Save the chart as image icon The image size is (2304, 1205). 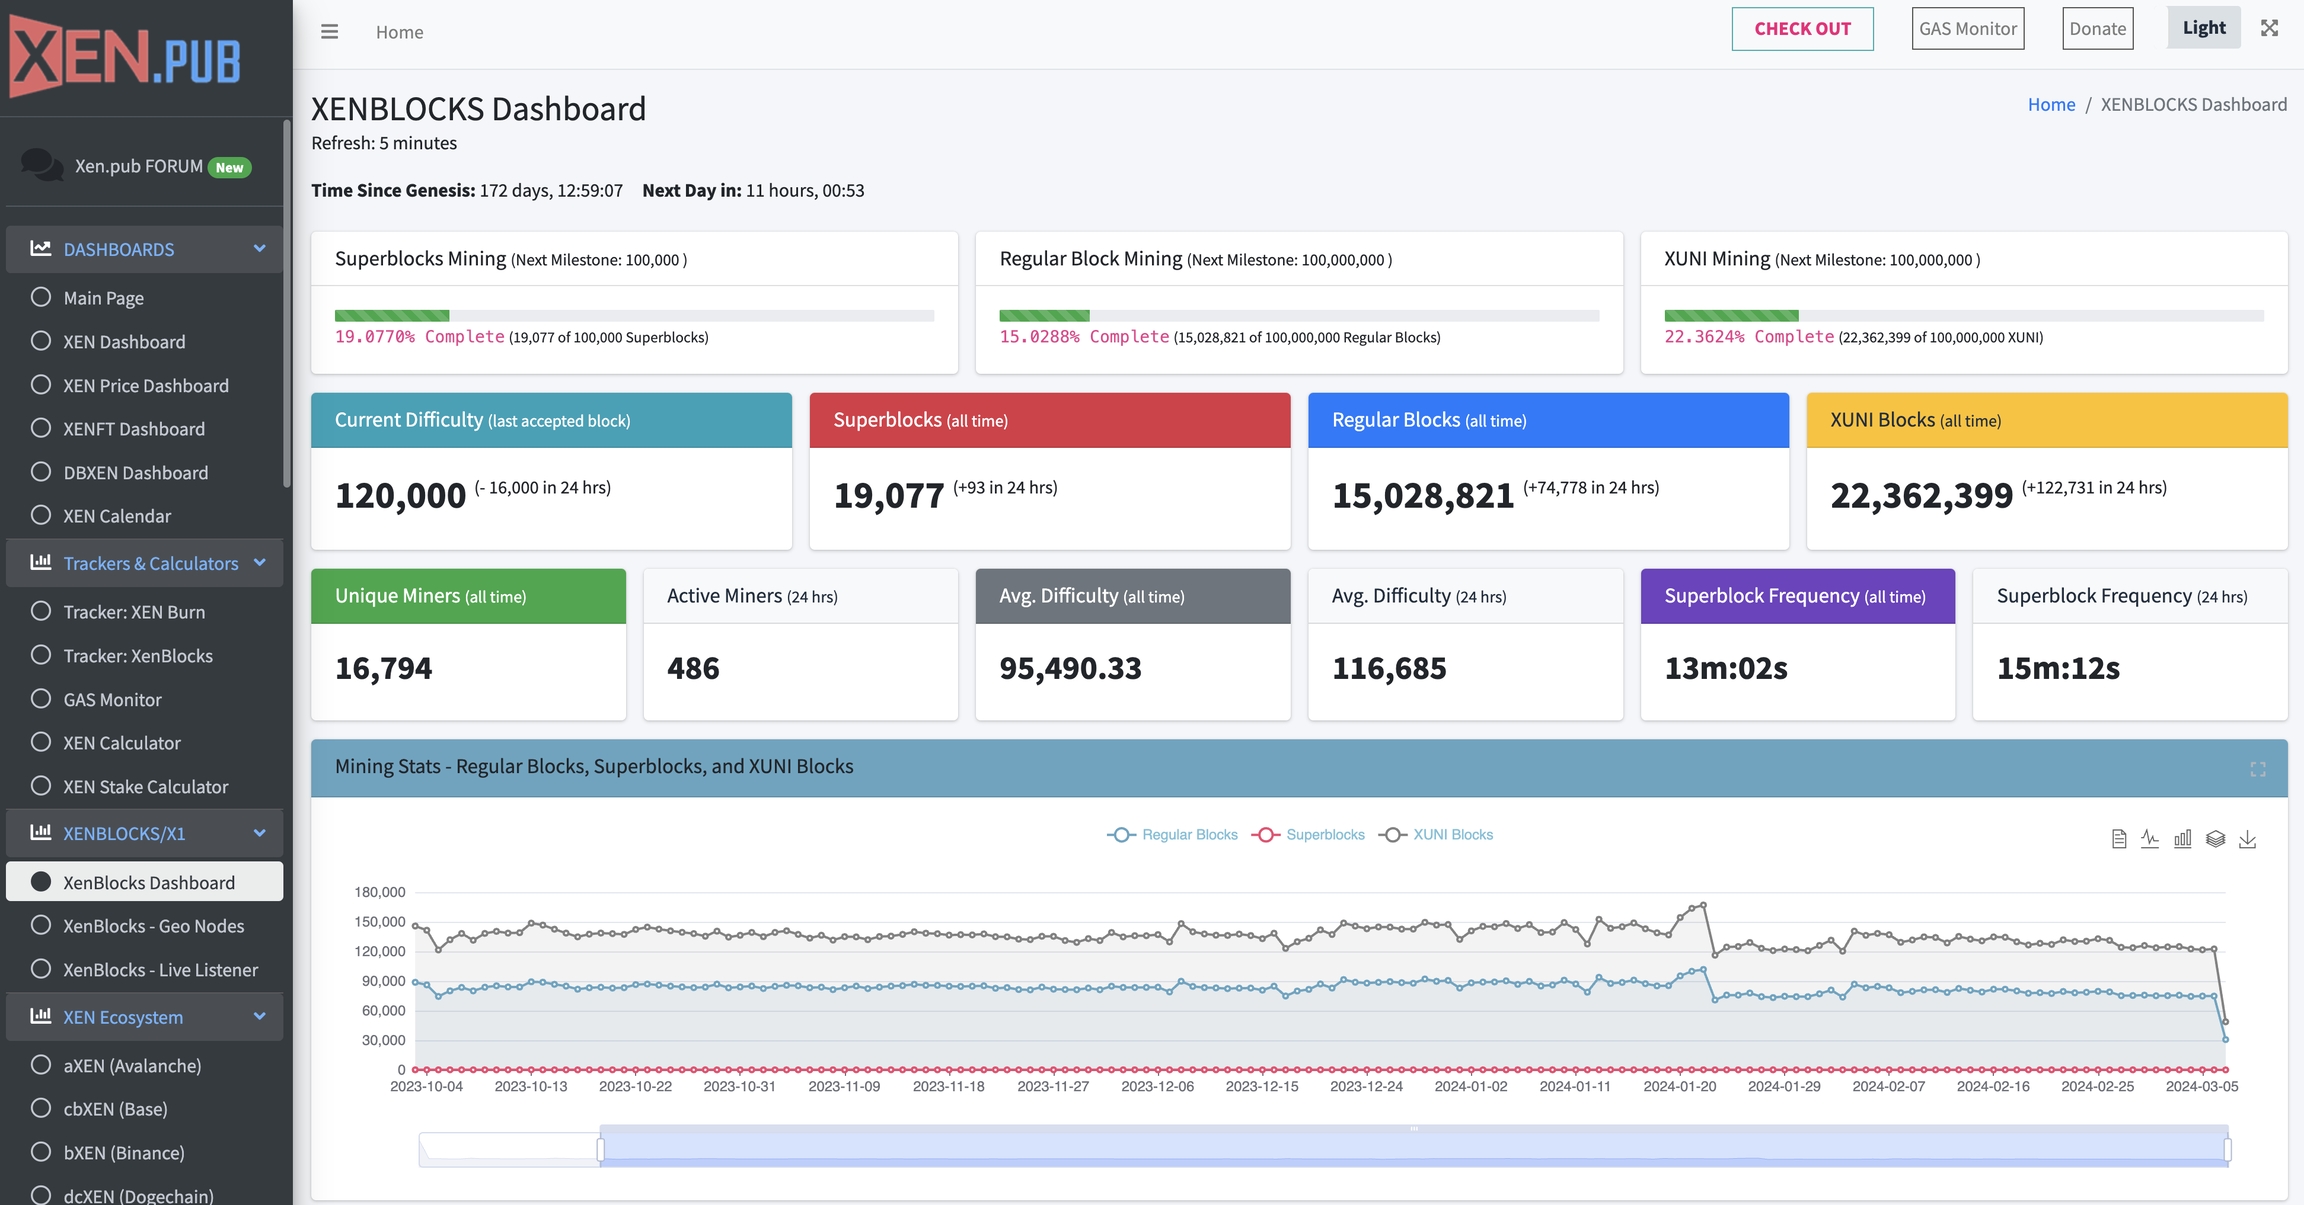2247,839
